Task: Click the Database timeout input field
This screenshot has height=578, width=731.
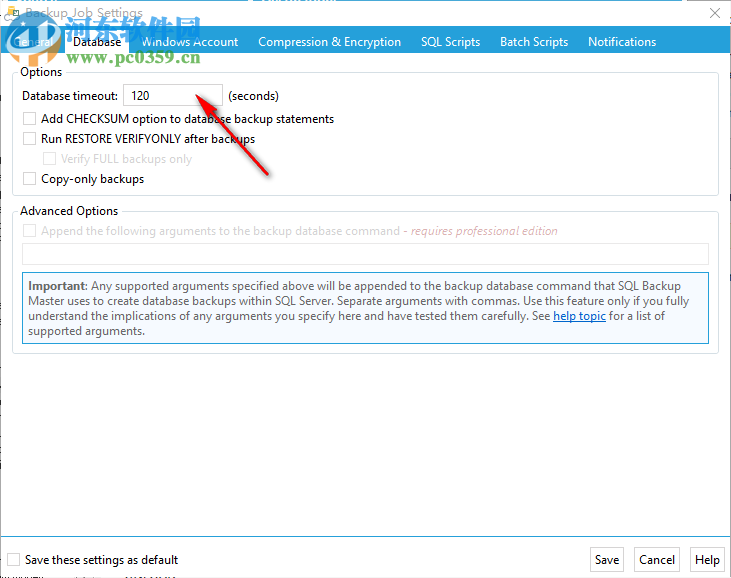Action: point(173,96)
